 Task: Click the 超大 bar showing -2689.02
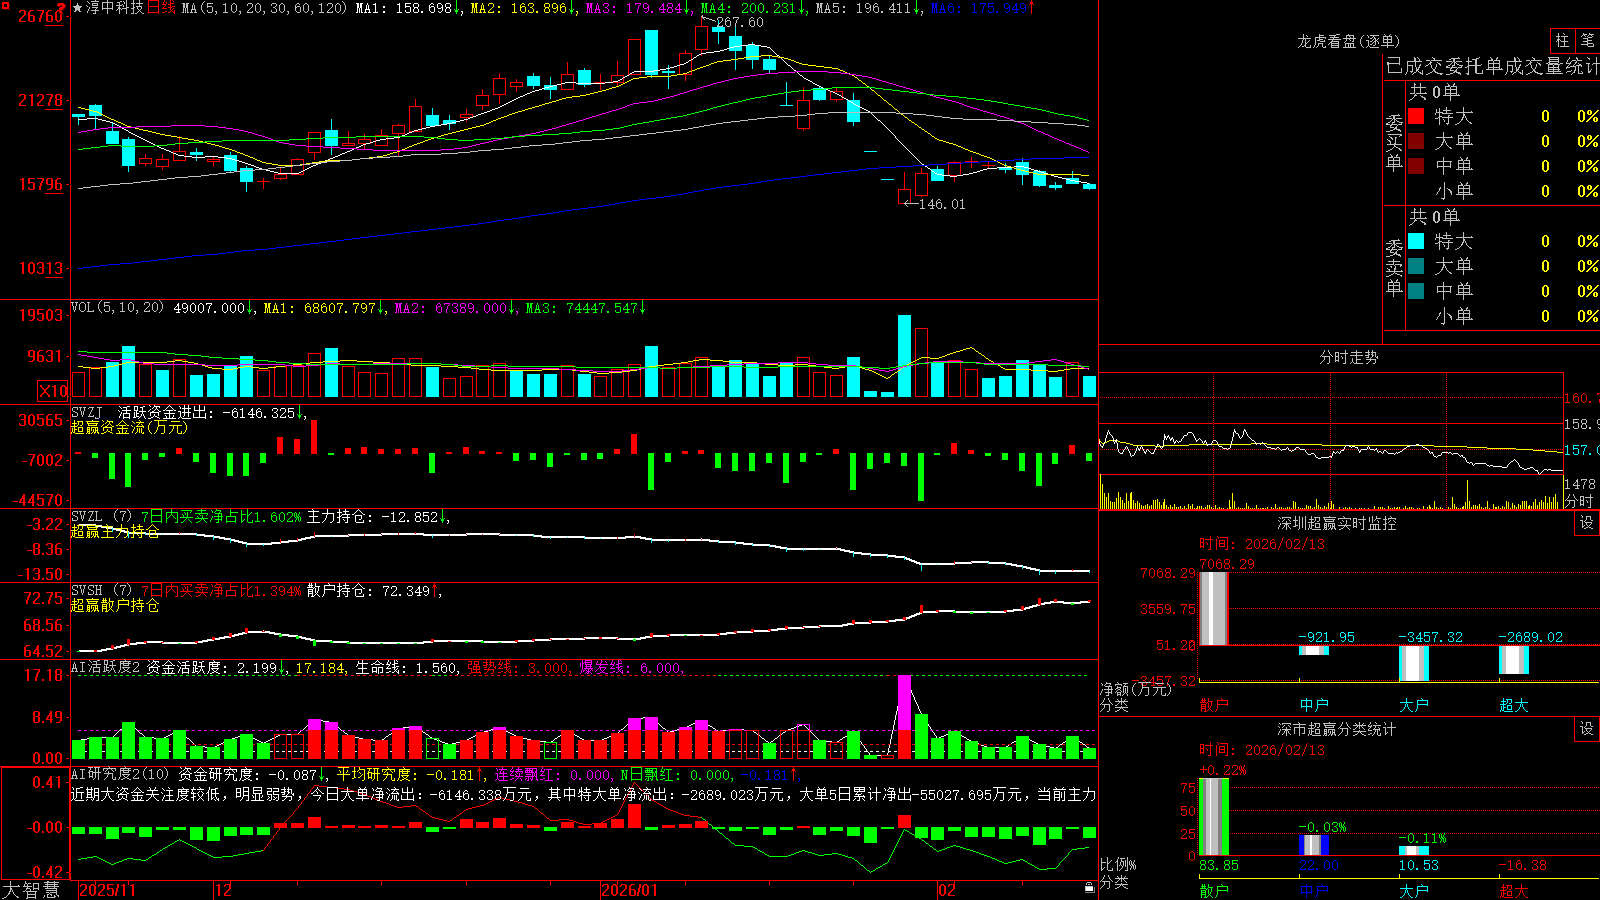[1514, 659]
